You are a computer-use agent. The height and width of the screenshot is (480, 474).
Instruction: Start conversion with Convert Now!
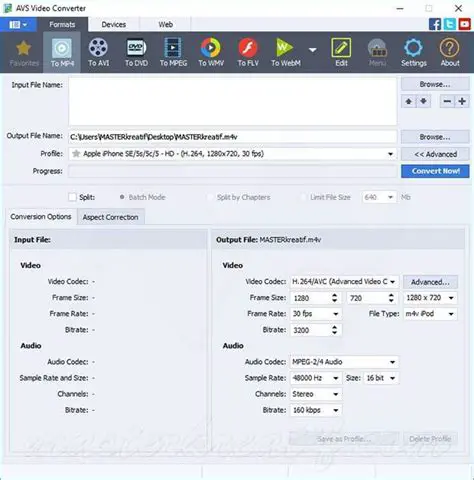(x=435, y=171)
